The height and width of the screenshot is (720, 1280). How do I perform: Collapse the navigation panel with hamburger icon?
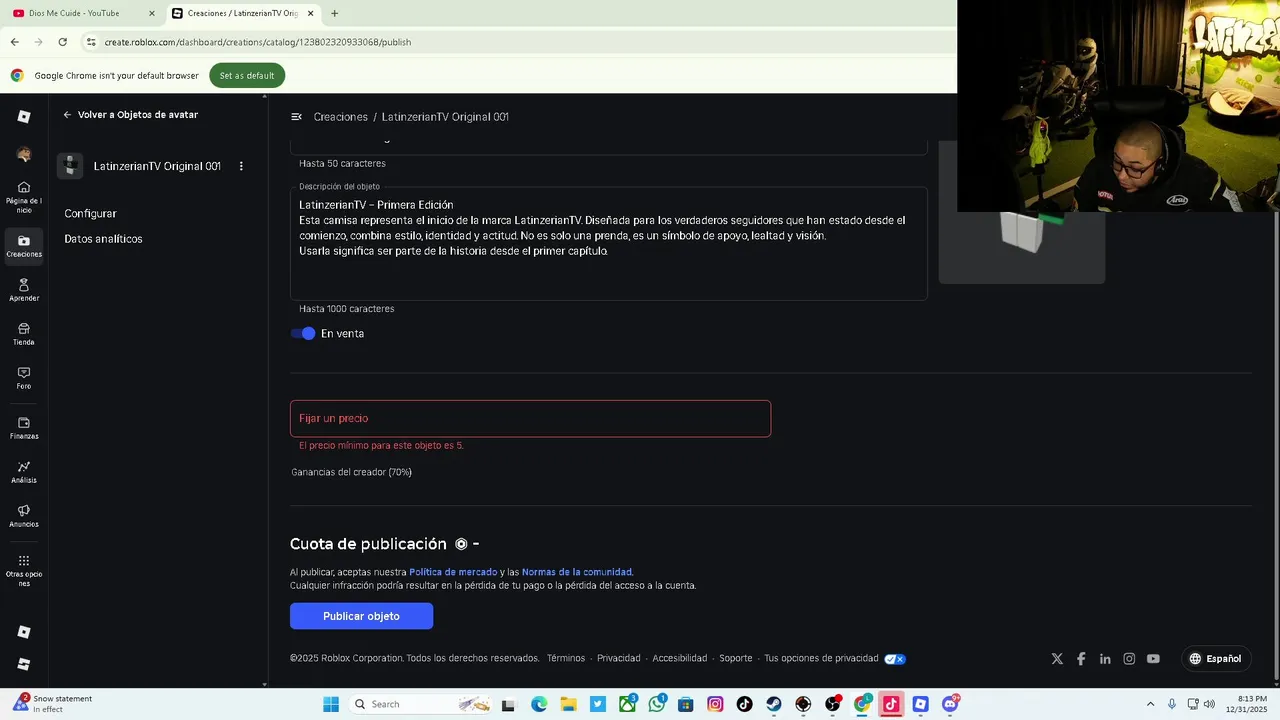(296, 117)
